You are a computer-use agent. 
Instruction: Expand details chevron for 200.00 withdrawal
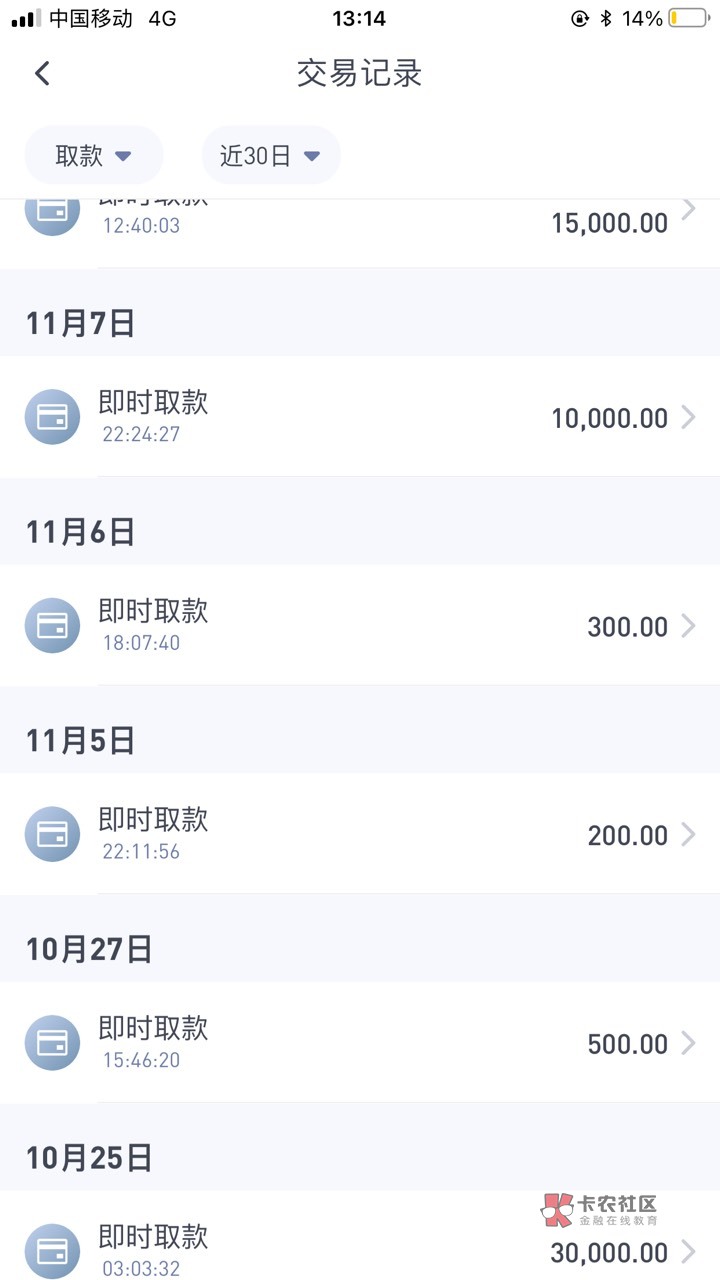point(688,834)
